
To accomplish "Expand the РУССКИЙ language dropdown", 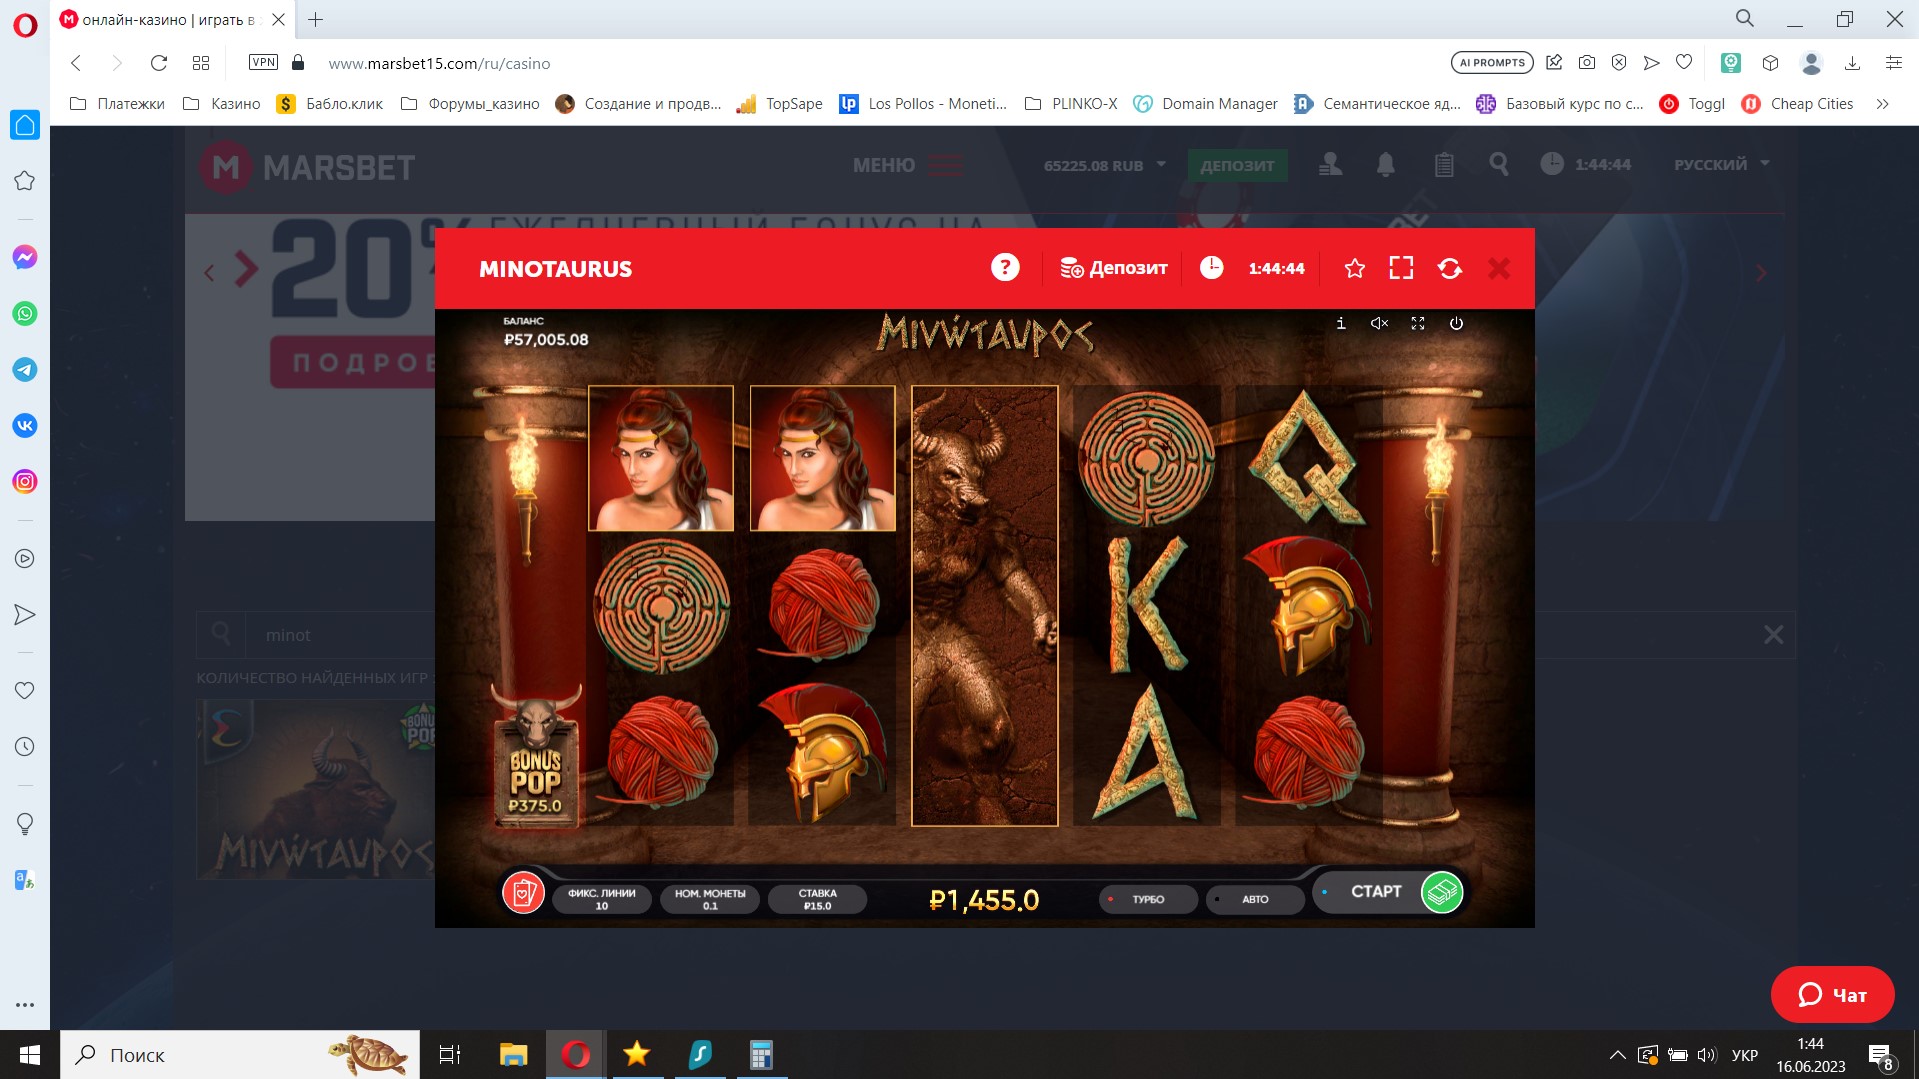I will 1722,164.
